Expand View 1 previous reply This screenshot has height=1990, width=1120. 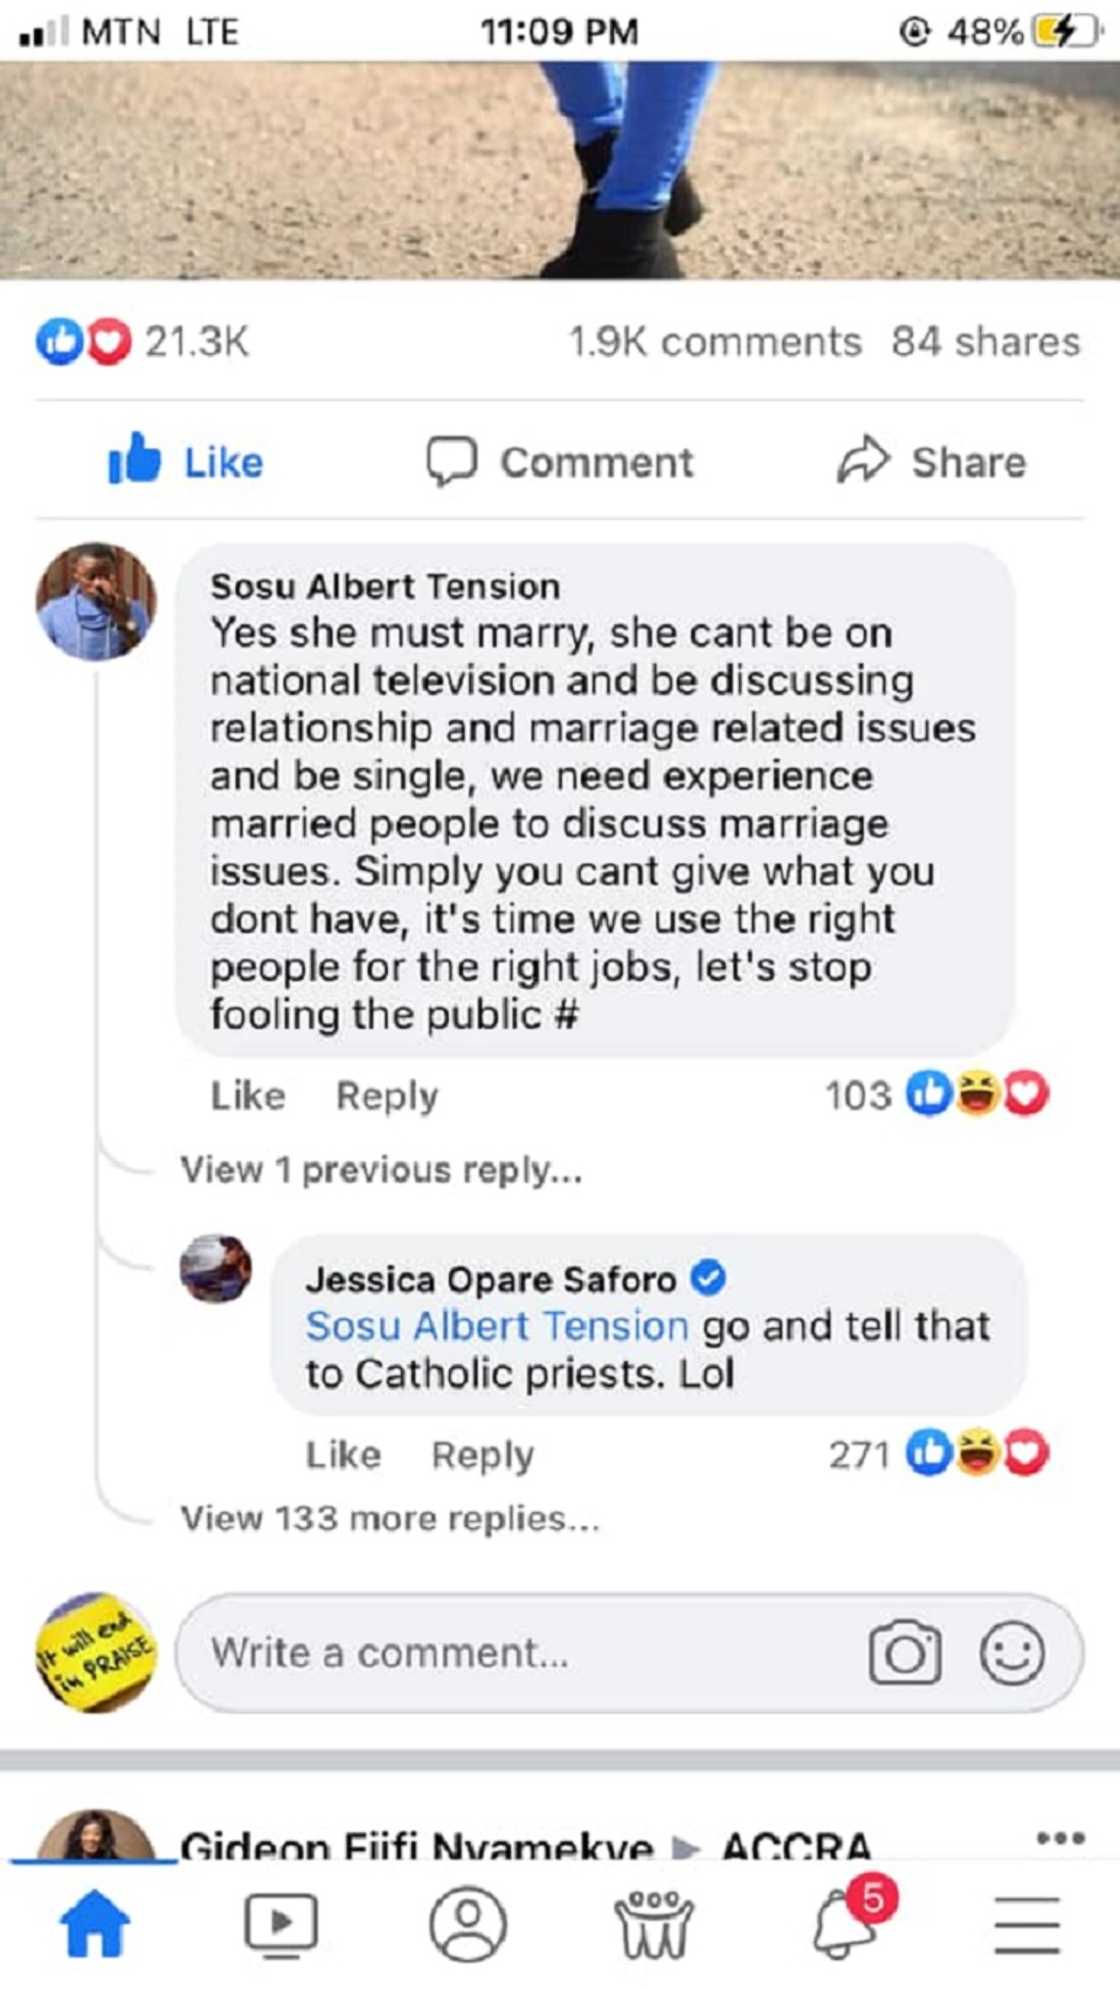[x=383, y=1169]
